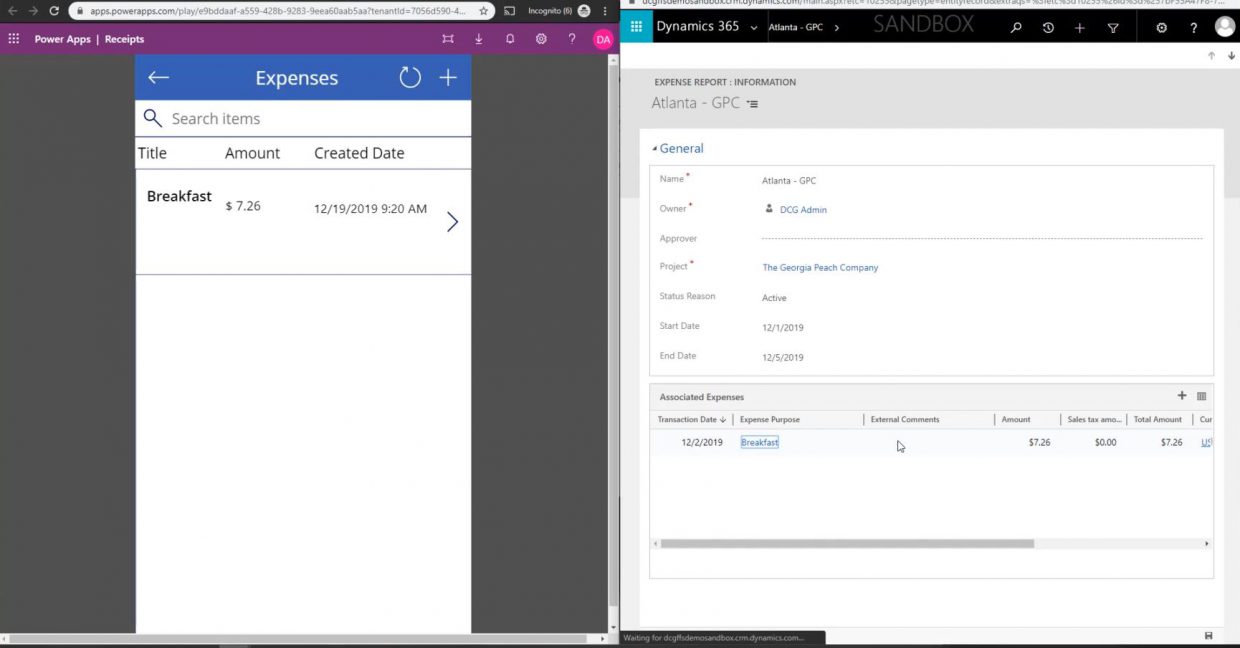Click the Incognito profile indicator in Chrome

tap(559, 11)
